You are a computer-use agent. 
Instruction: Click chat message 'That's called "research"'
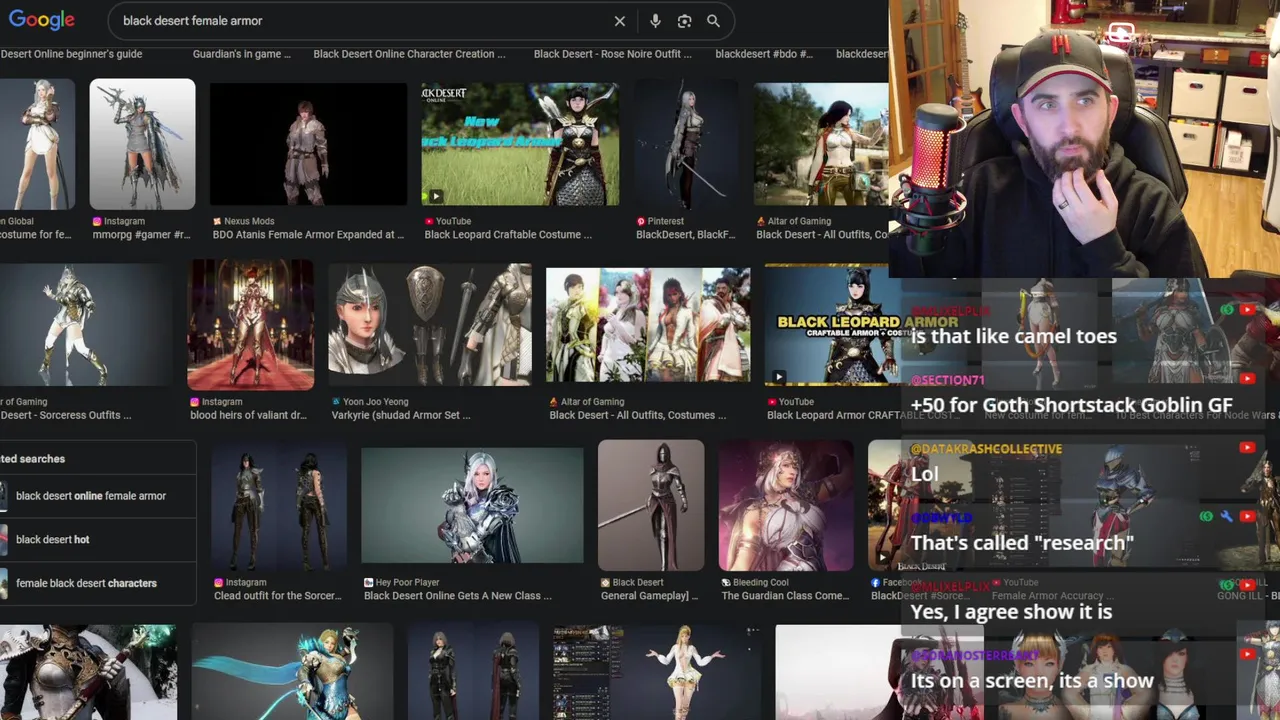(x=1022, y=543)
